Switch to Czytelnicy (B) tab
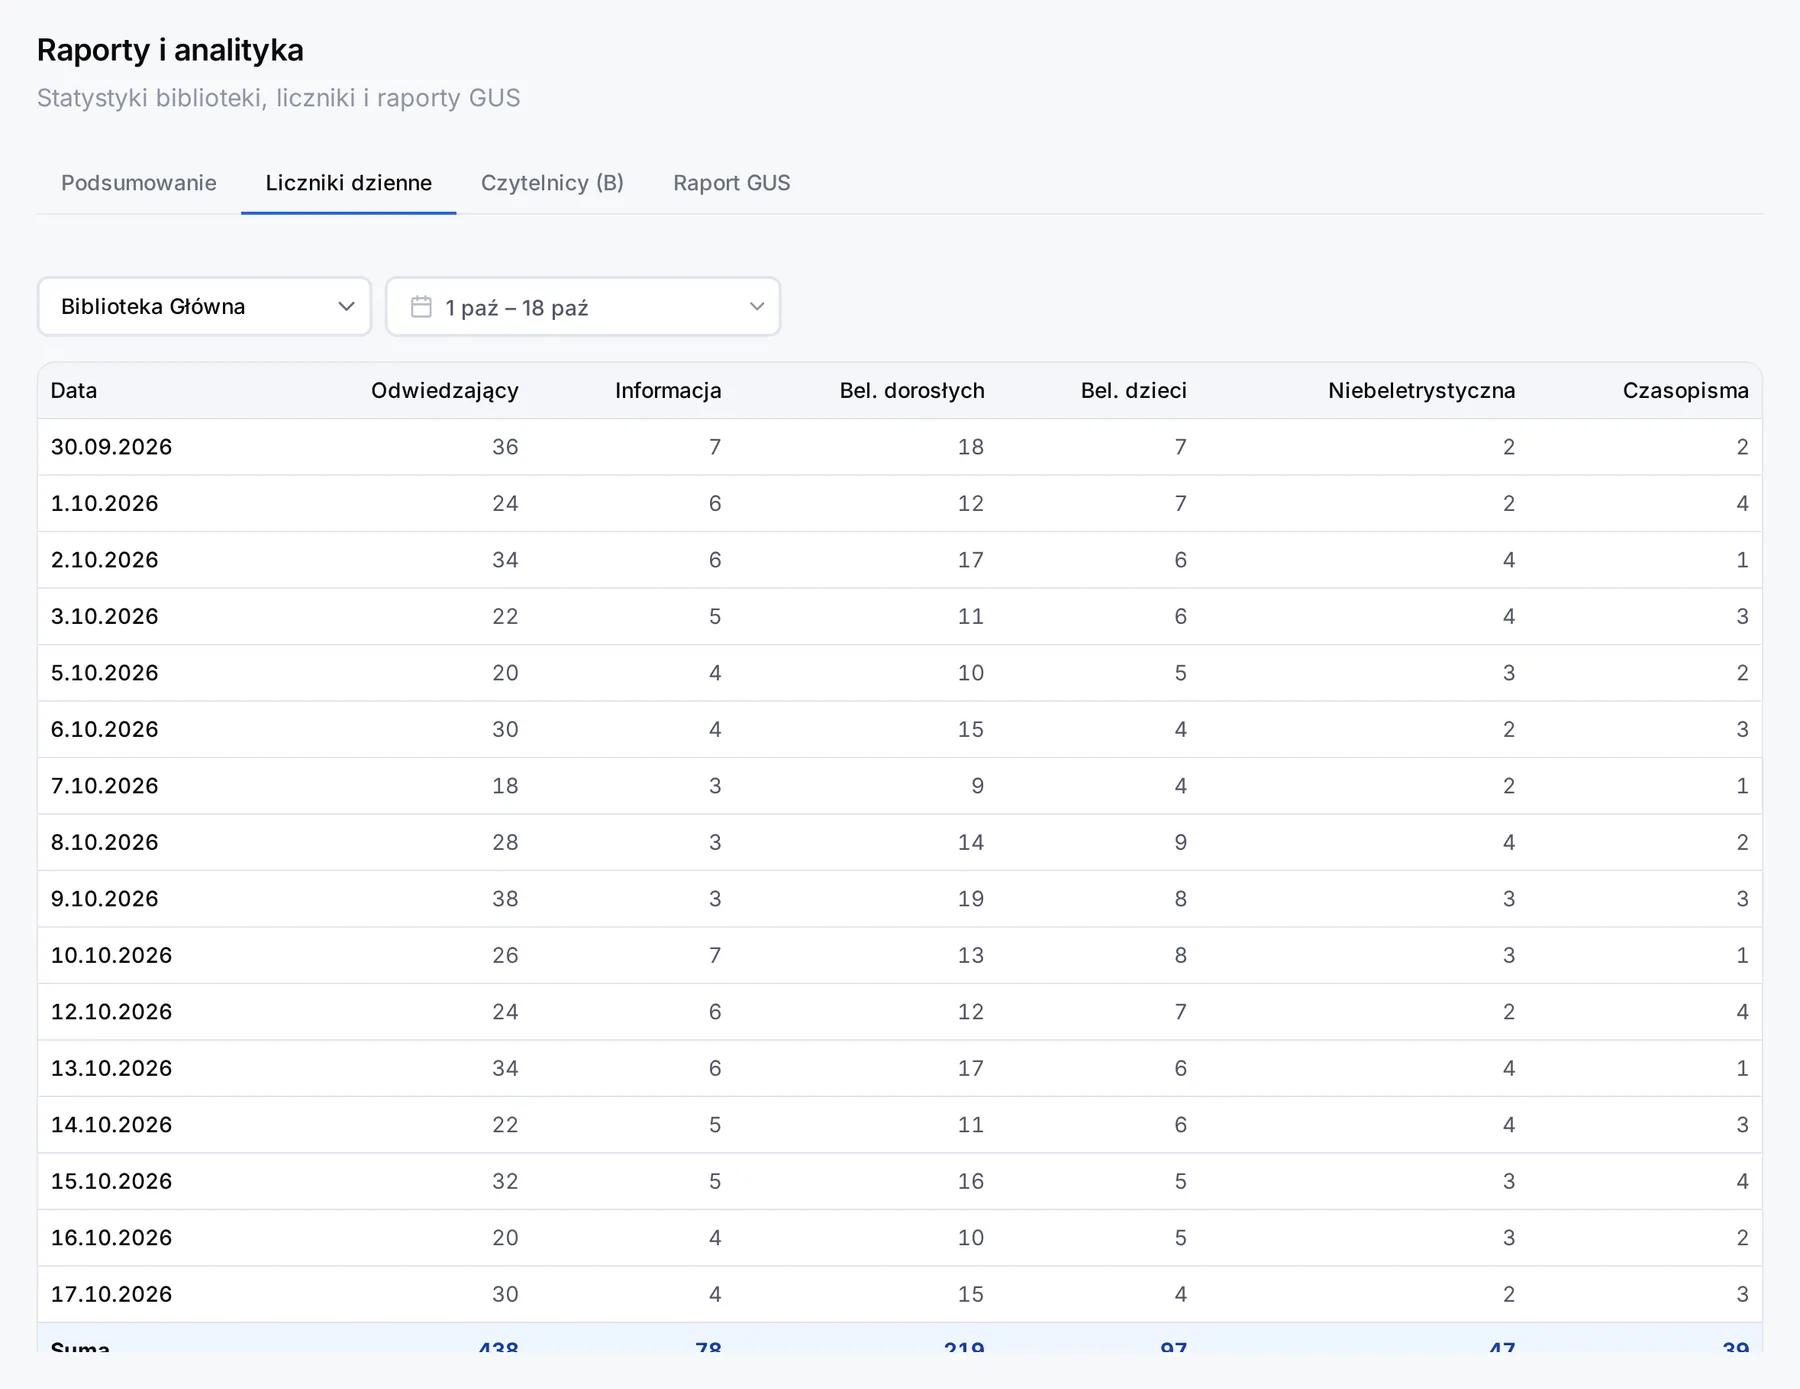 (x=552, y=183)
